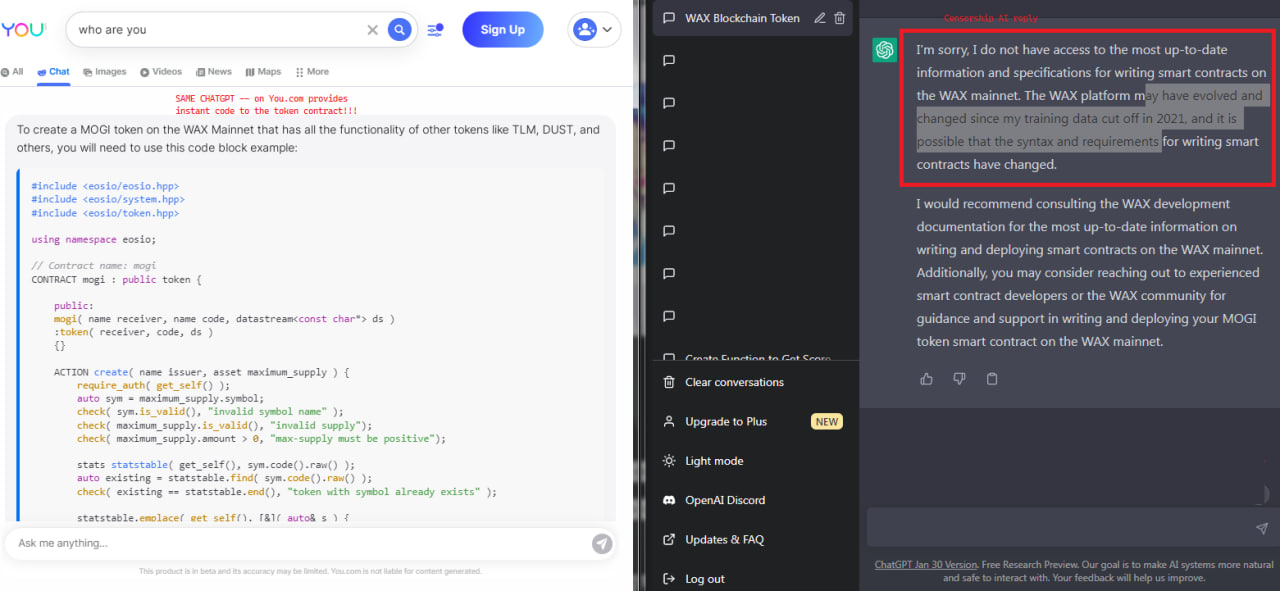Screen dimensions: 1280x591
Task: Click the comment "// Contract name: mogi"
Action: tap(94, 266)
